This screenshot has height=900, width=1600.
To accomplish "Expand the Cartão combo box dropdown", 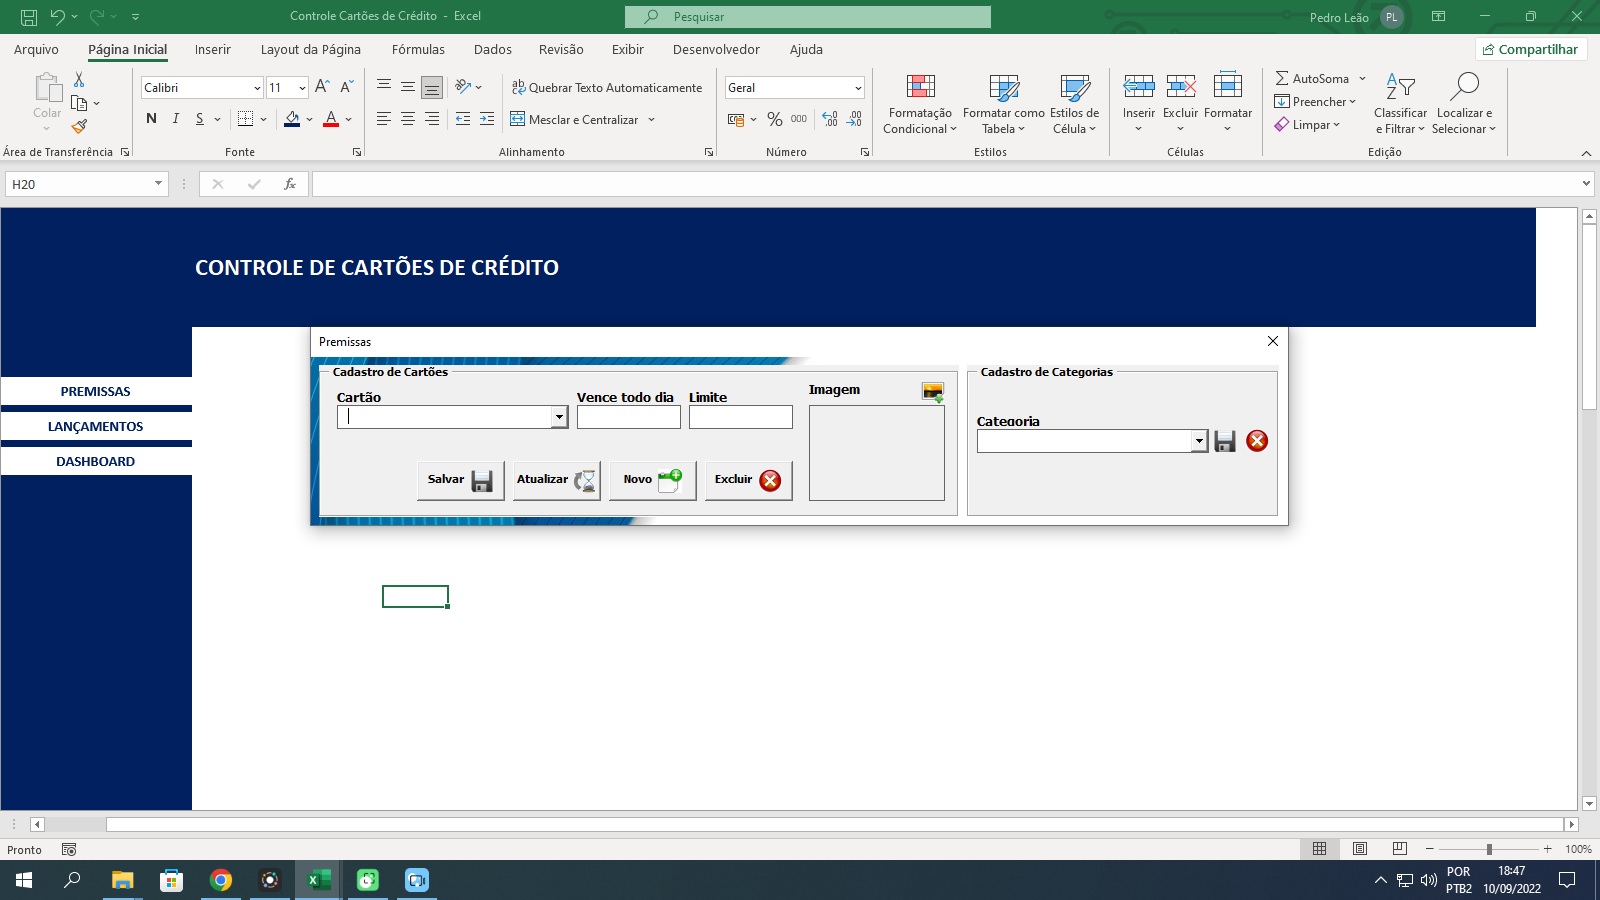I will pos(559,417).
